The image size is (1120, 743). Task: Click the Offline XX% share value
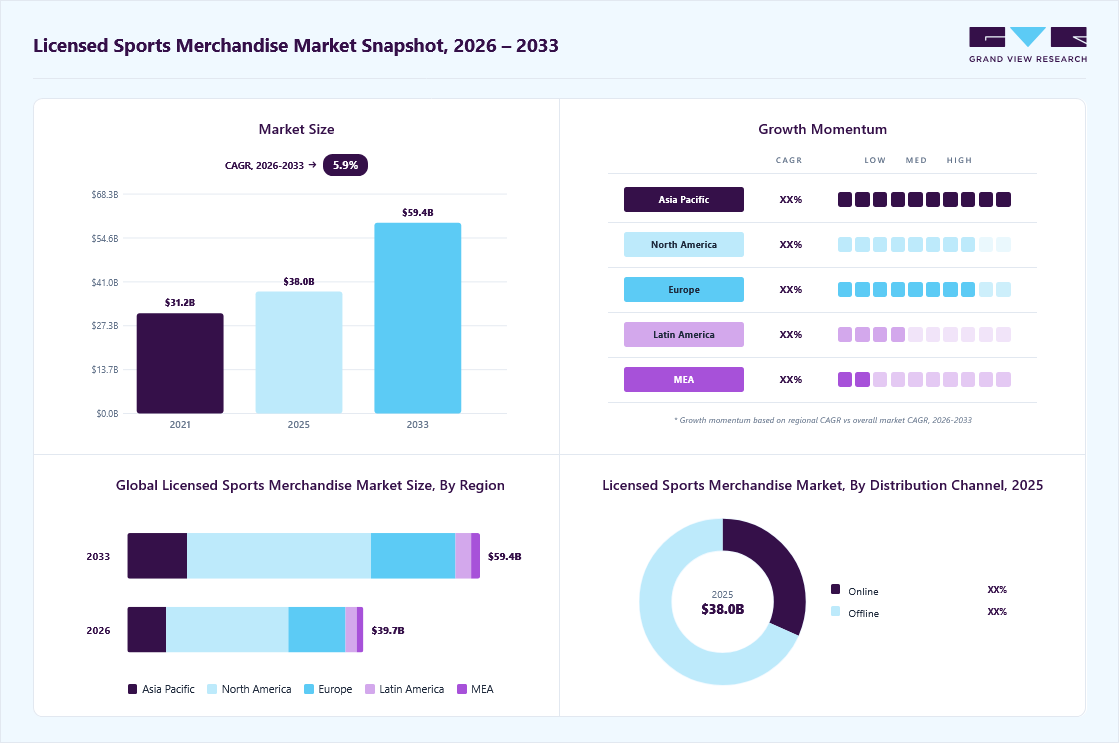[x=997, y=612]
